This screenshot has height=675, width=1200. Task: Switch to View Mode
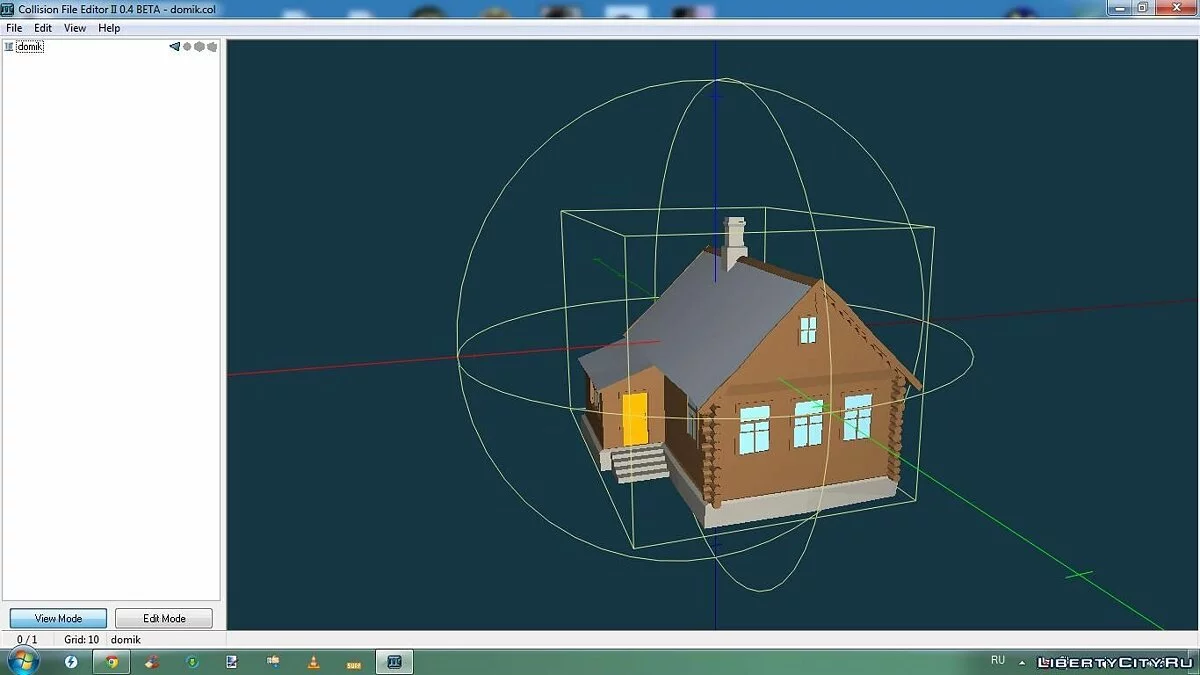point(58,618)
